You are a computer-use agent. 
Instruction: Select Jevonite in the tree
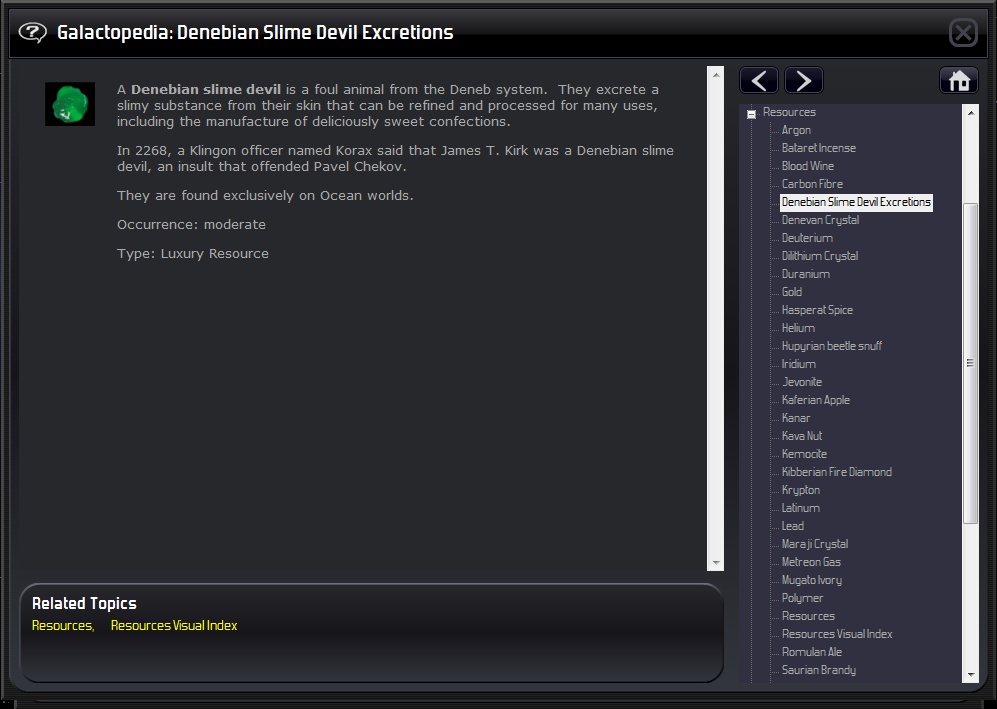802,382
